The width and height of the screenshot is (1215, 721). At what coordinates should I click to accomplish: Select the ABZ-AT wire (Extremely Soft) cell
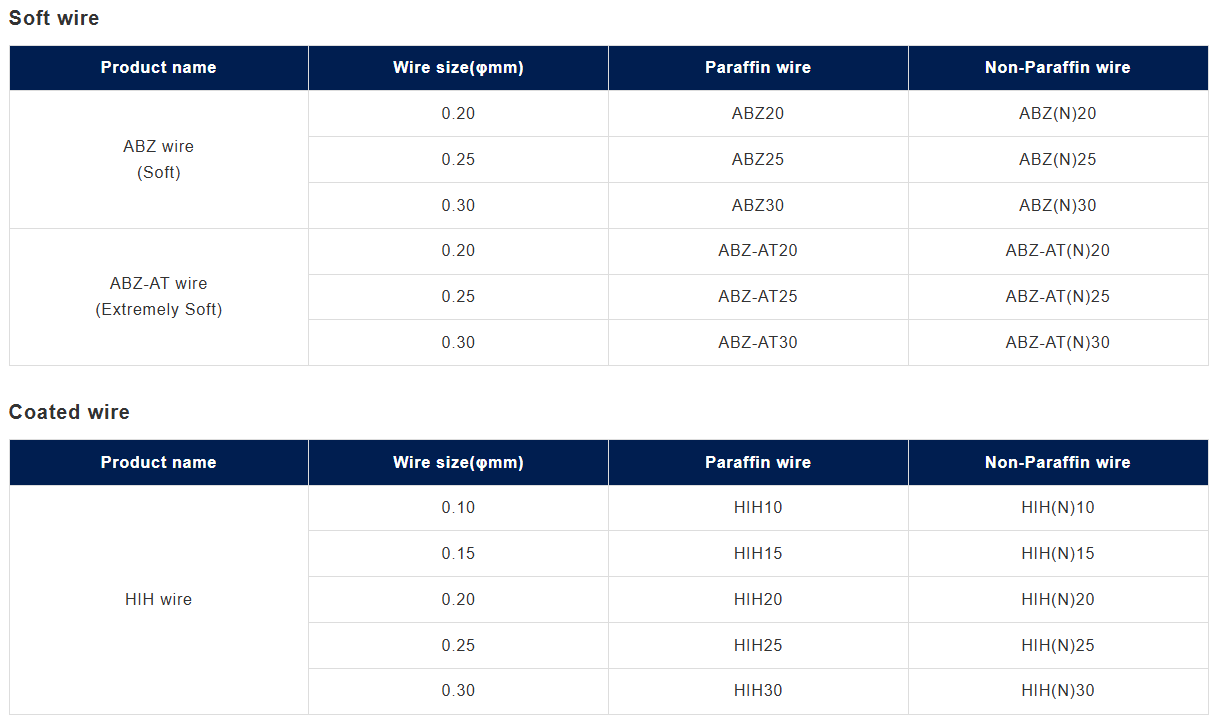(158, 297)
